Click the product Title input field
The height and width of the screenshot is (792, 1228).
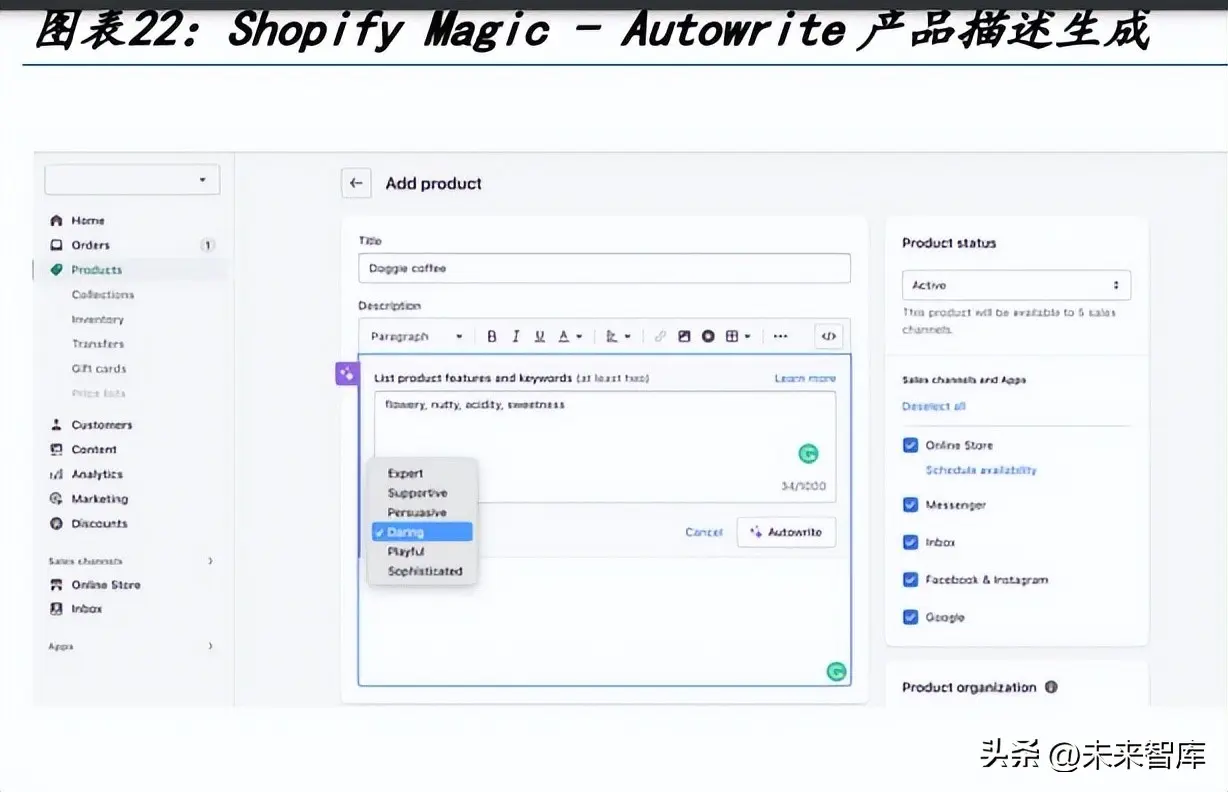(x=604, y=268)
